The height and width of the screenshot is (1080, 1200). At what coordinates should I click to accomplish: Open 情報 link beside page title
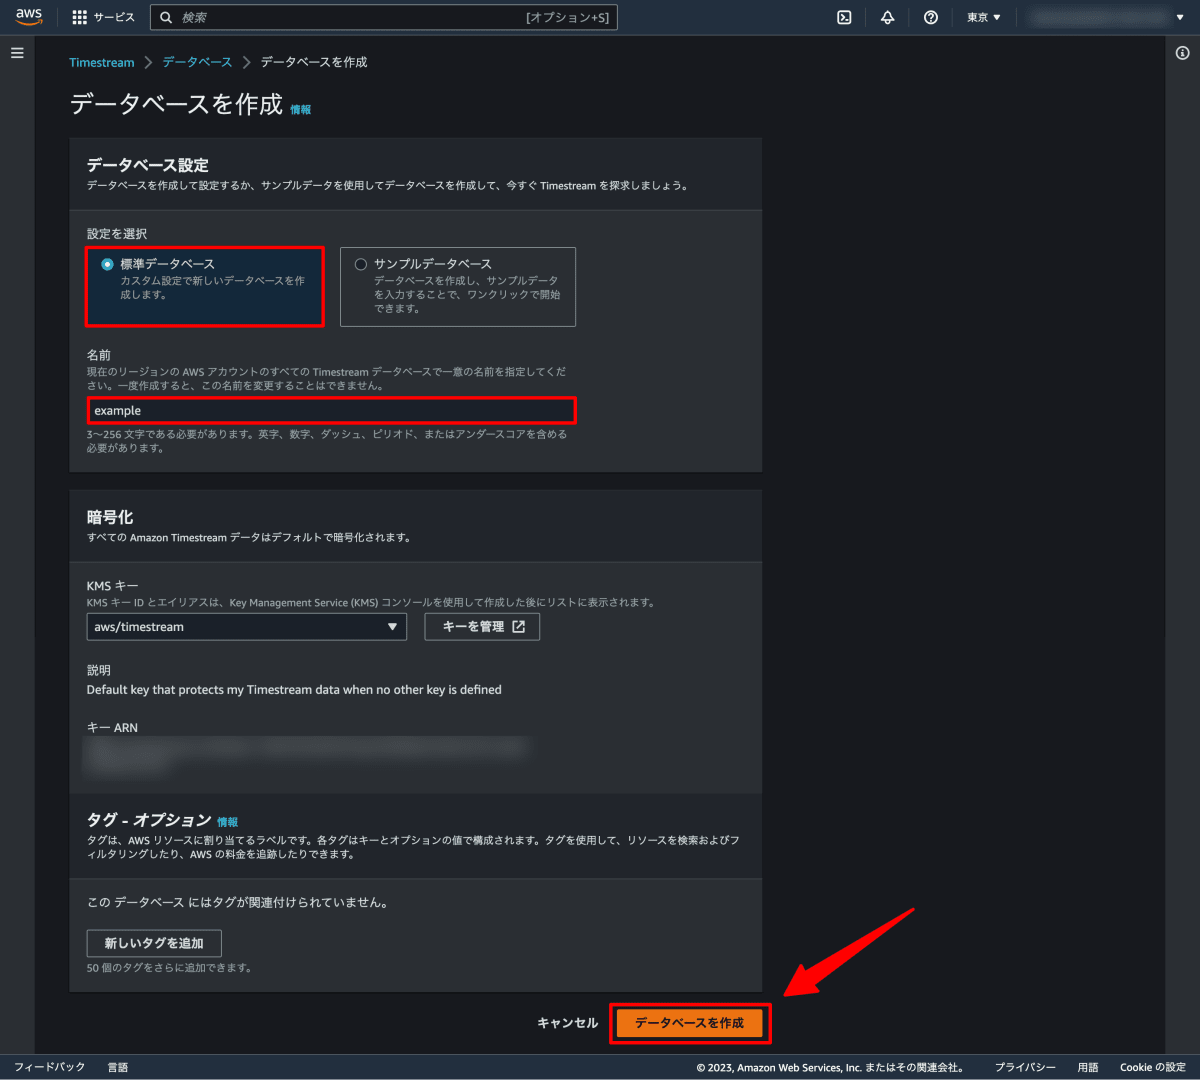point(300,110)
